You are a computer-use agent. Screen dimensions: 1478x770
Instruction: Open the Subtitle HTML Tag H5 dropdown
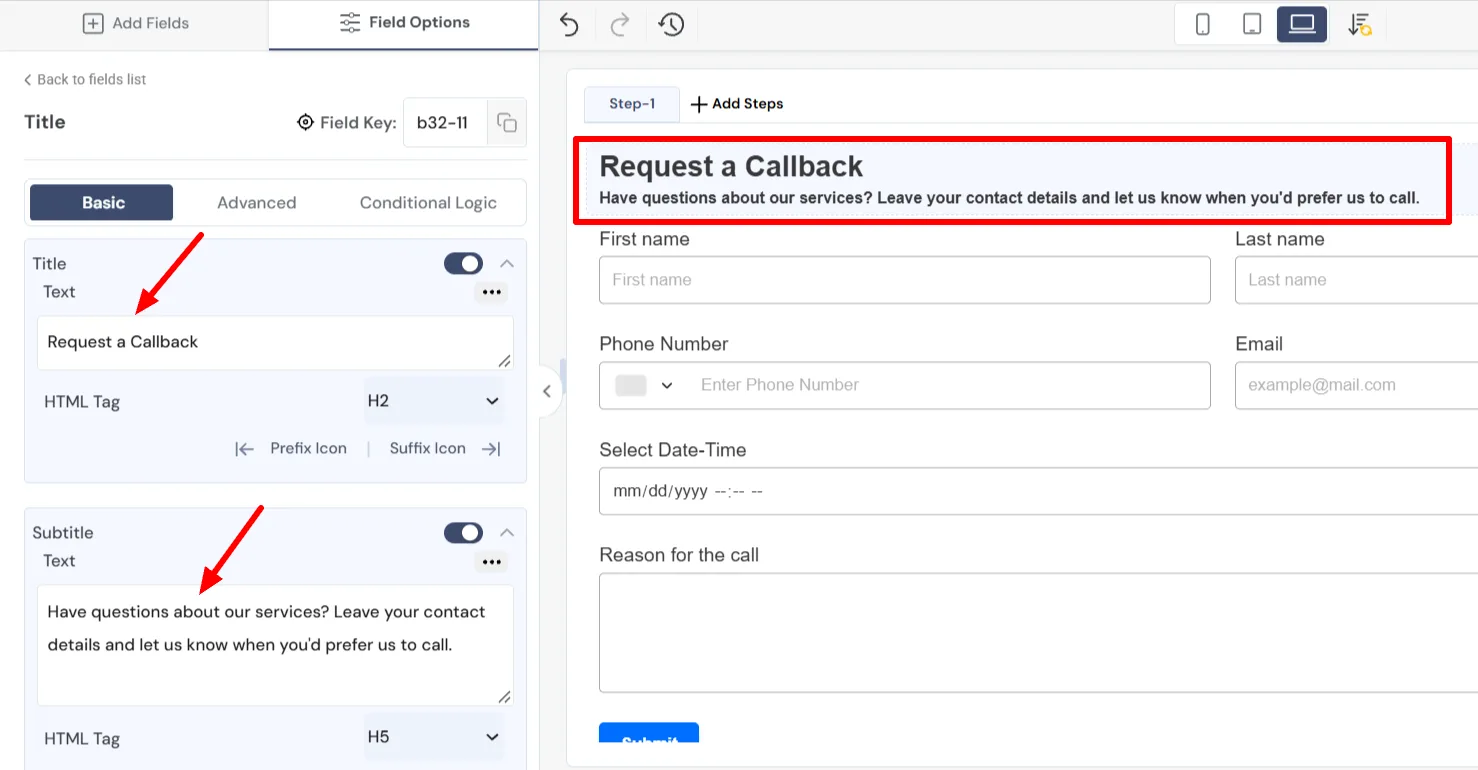tap(433, 737)
